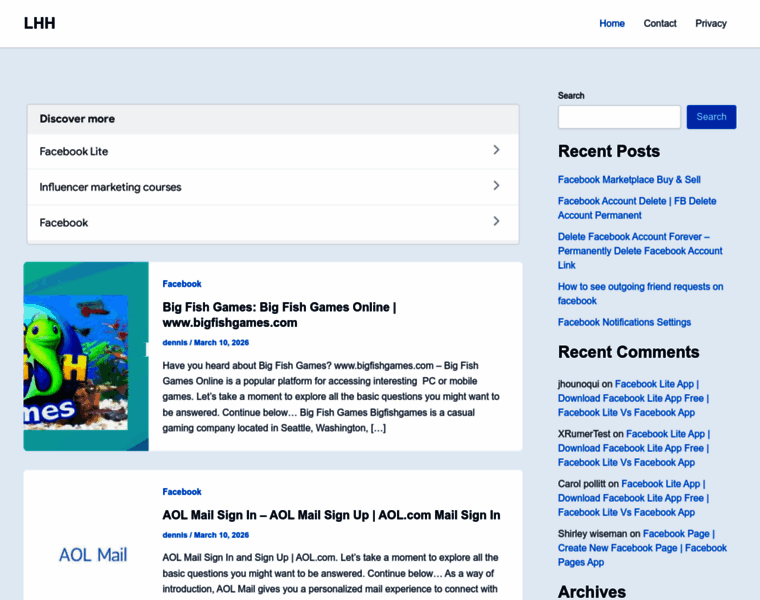This screenshot has width=760, height=600.
Task: Open Facebook Lite discover row
Action: click(x=273, y=151)
